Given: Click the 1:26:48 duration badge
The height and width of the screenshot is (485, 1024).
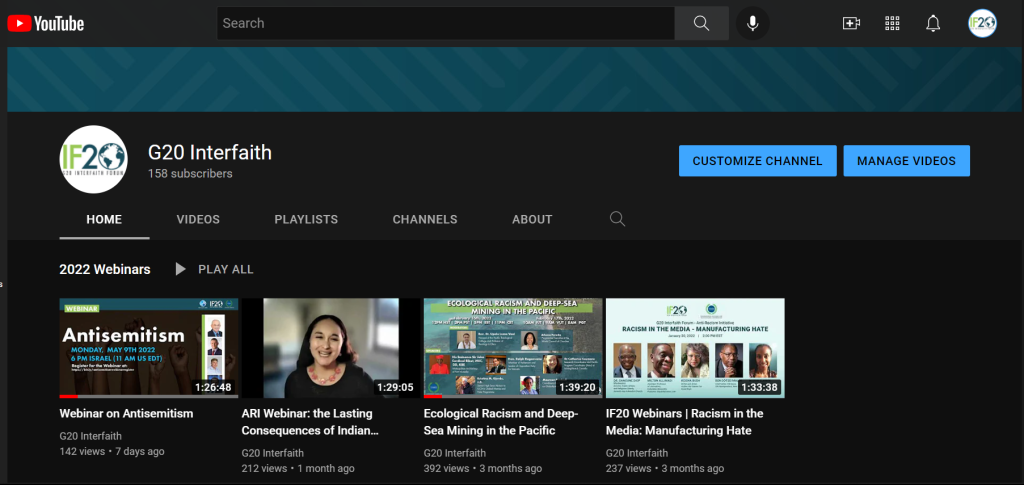Looking at the screenshot, I should [213, 387].
